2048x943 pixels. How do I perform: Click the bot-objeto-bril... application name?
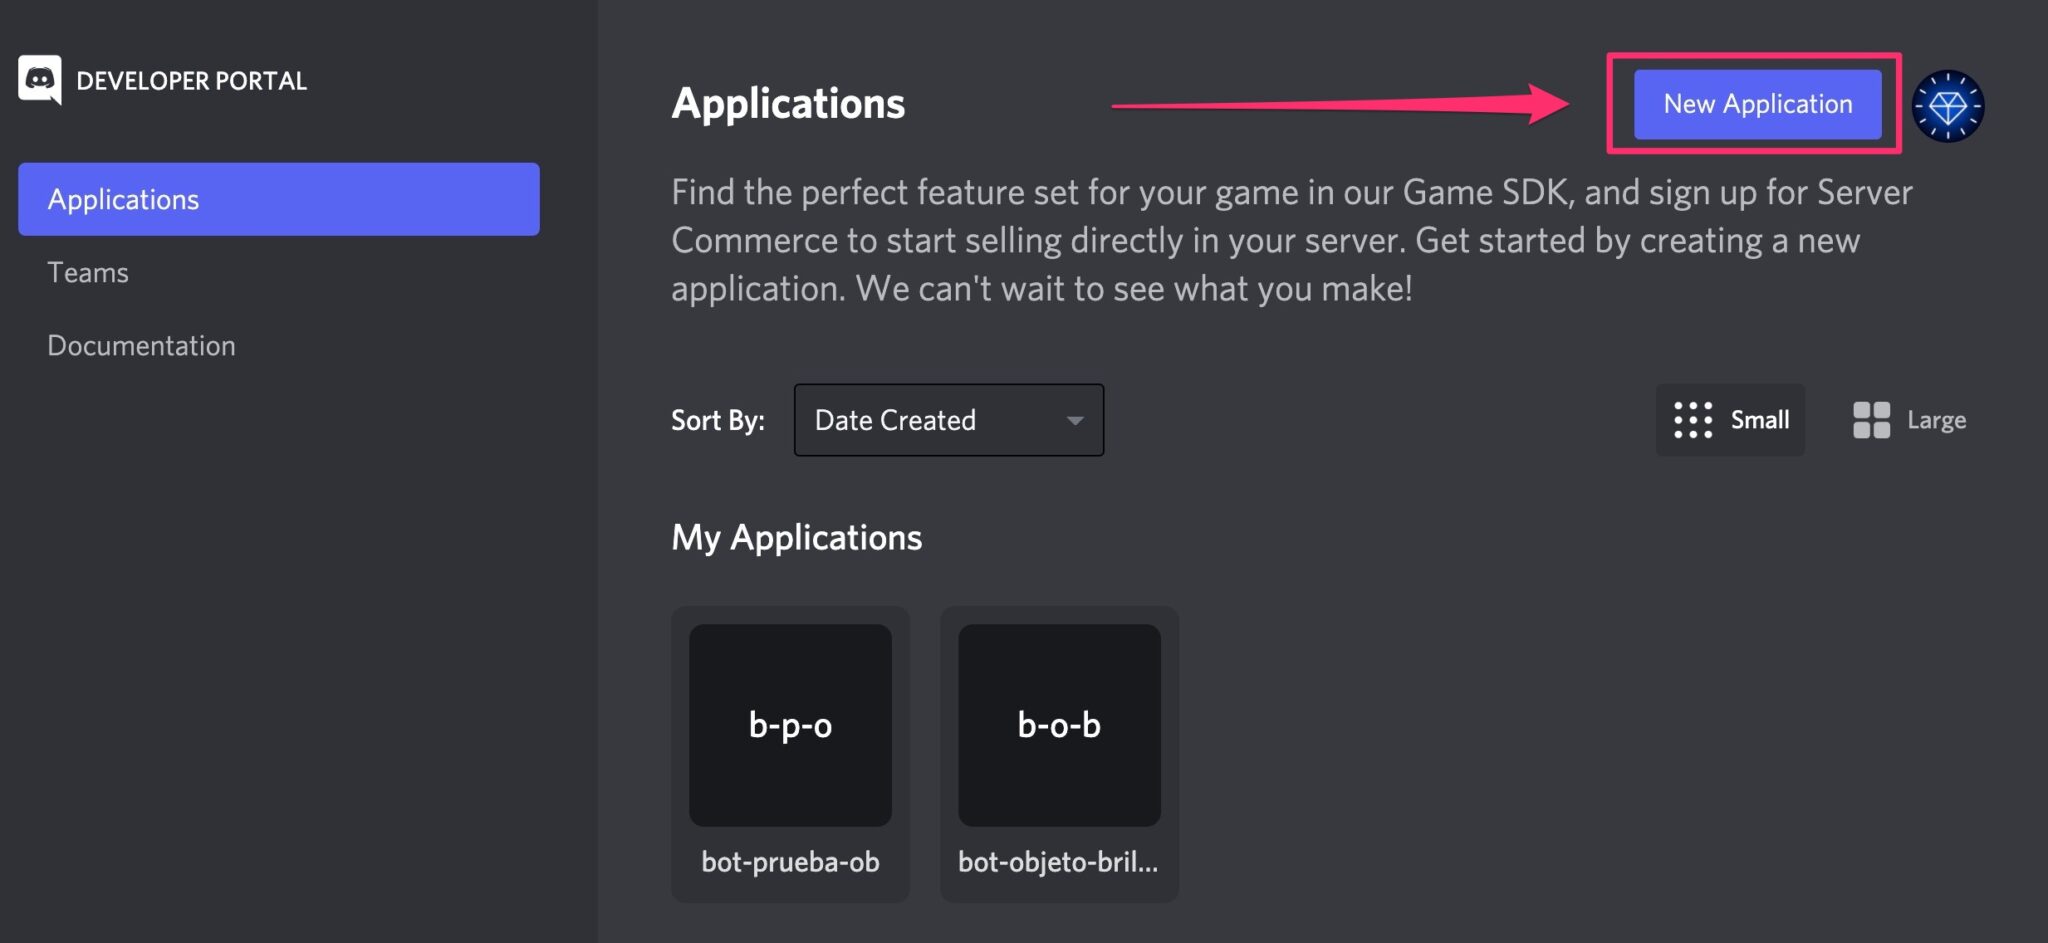pos(1058,862)
